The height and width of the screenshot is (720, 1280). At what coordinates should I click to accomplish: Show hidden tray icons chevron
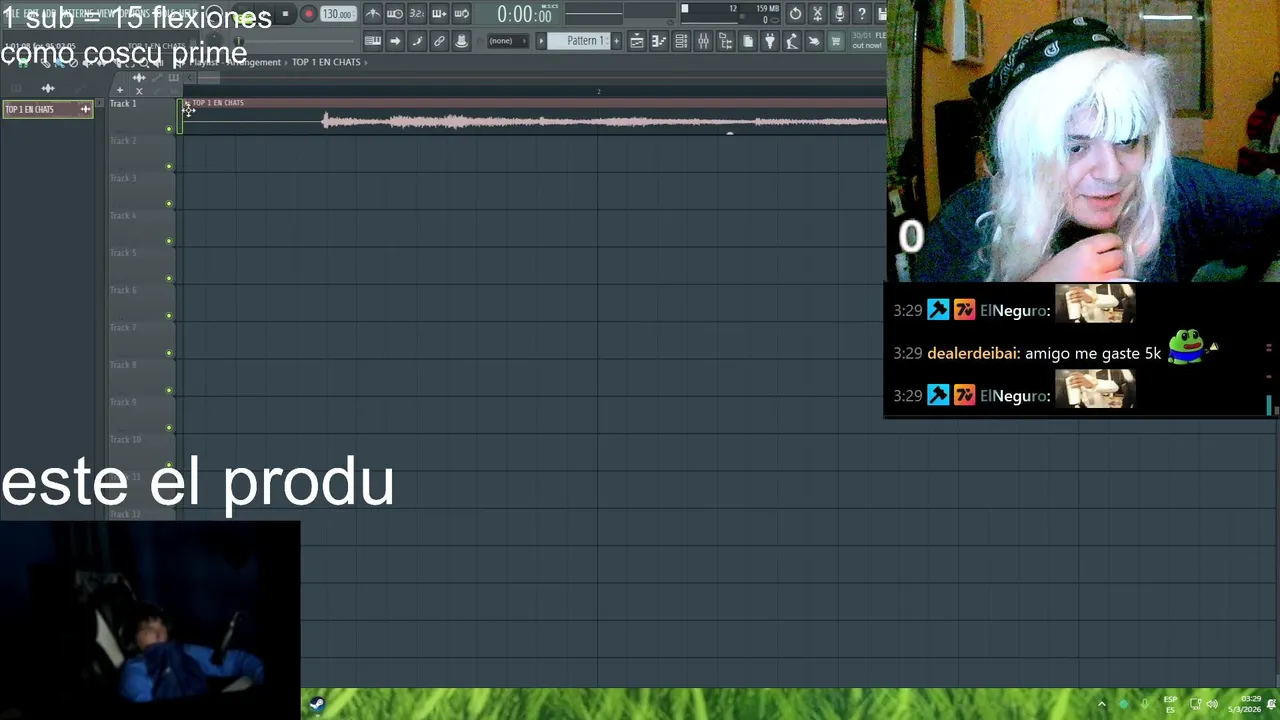(1102, 704)
